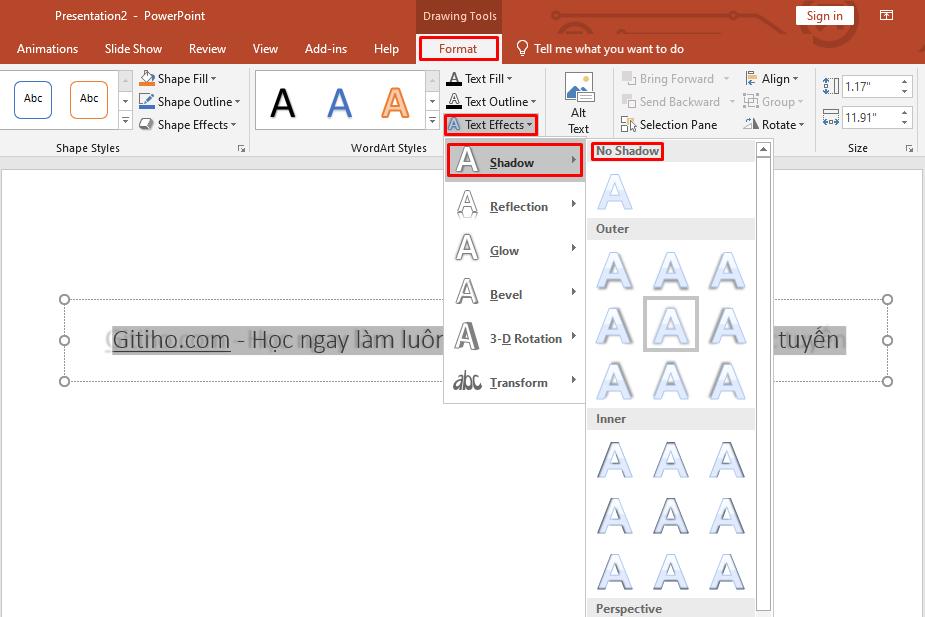Click the shape height input field
925x617 pixels.
tap(866, 87)
